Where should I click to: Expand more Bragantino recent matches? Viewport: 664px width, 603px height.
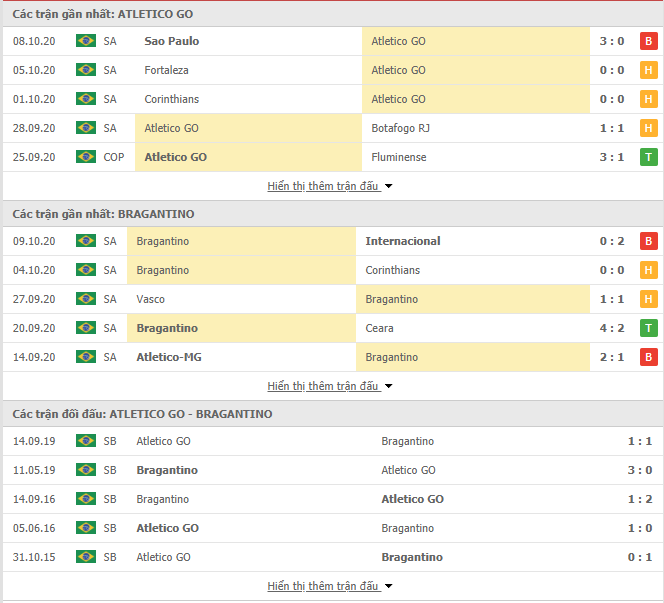click(x=329, y=386)
